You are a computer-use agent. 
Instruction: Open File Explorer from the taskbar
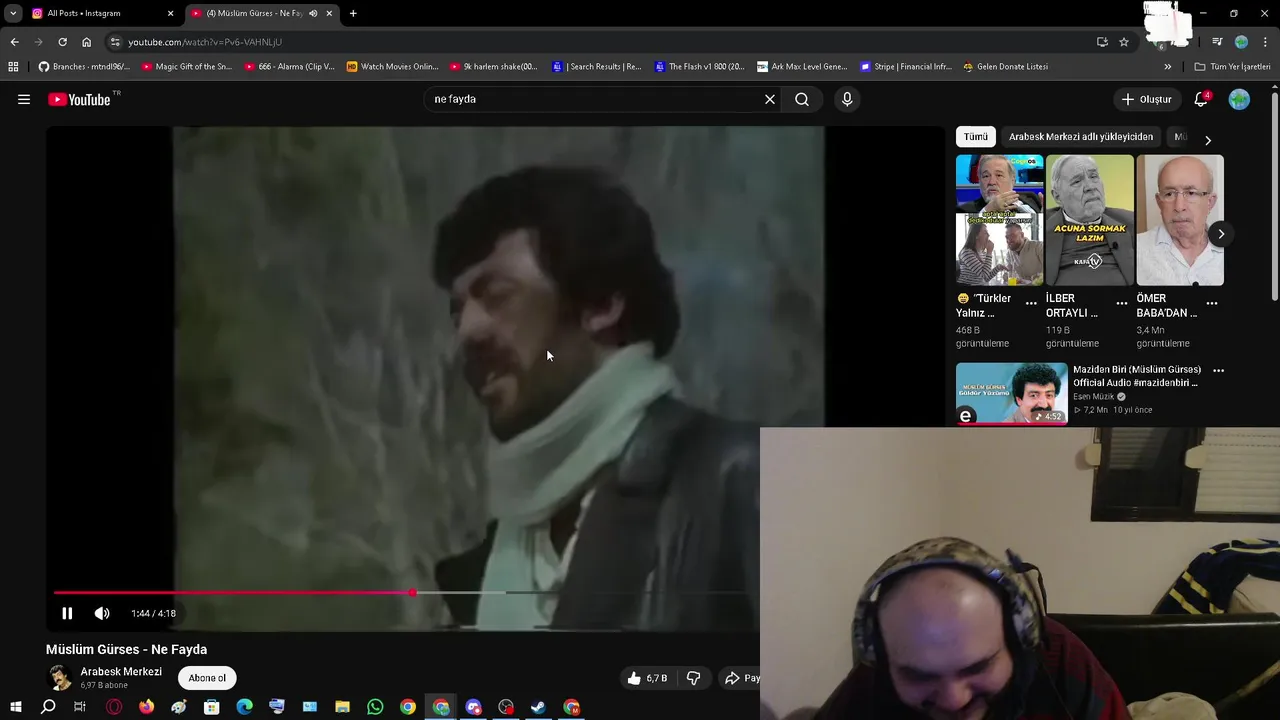[x=342, y=707]
